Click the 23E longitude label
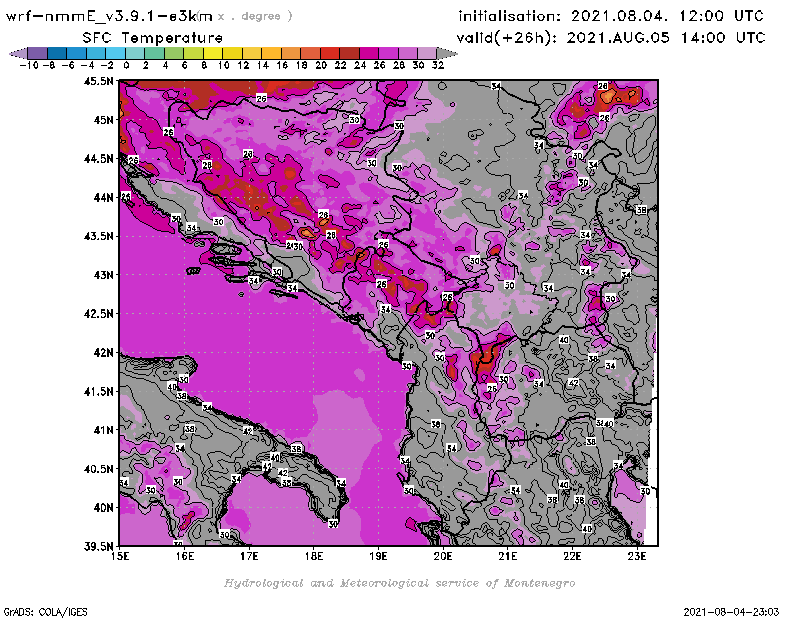The width and height of the screenshot is (800, 618). pos(637,556)
